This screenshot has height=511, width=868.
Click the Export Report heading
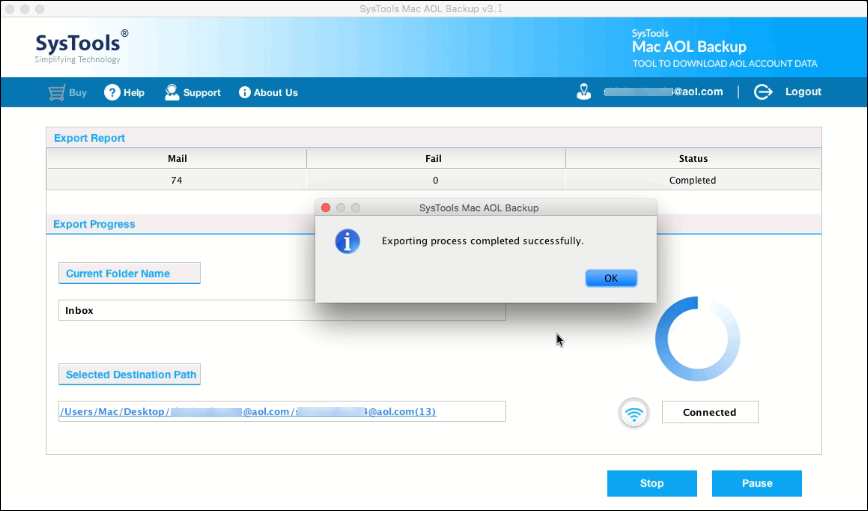click(89, 138)
